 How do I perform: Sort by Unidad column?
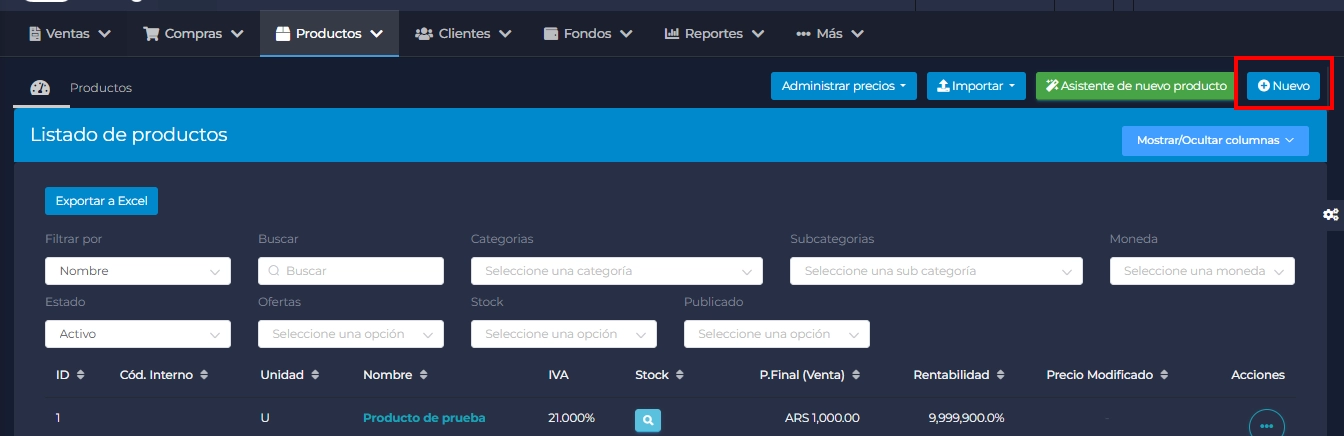(x=315, y=375)
